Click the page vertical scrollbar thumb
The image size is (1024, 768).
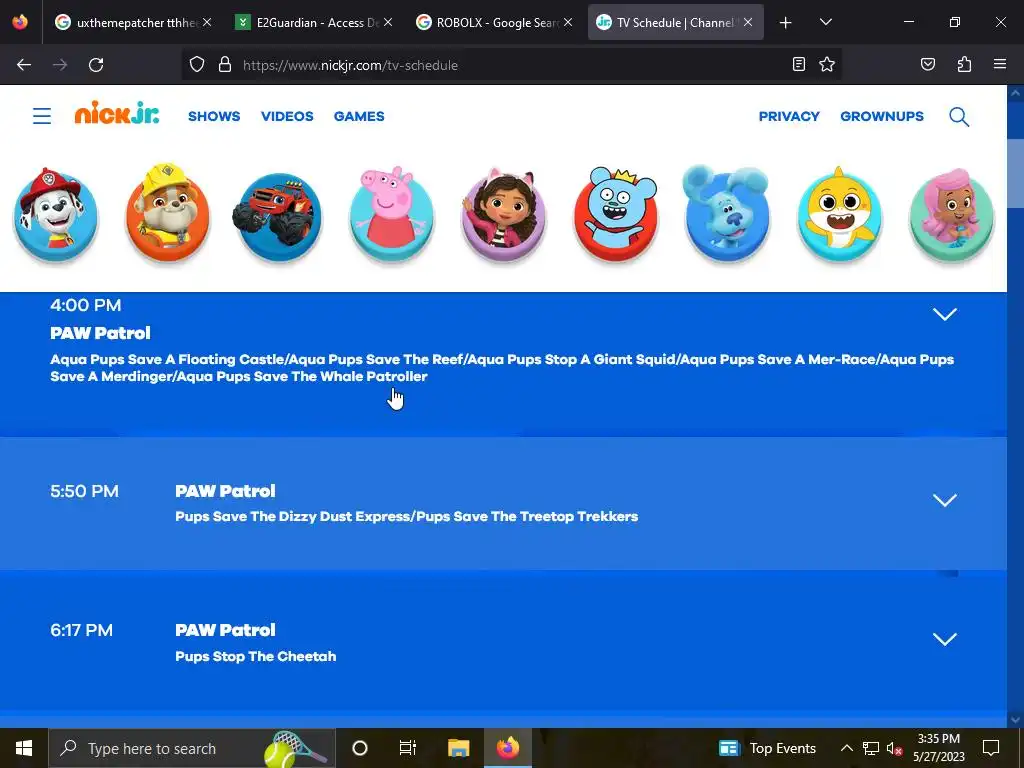click(x=1015, y=172)
